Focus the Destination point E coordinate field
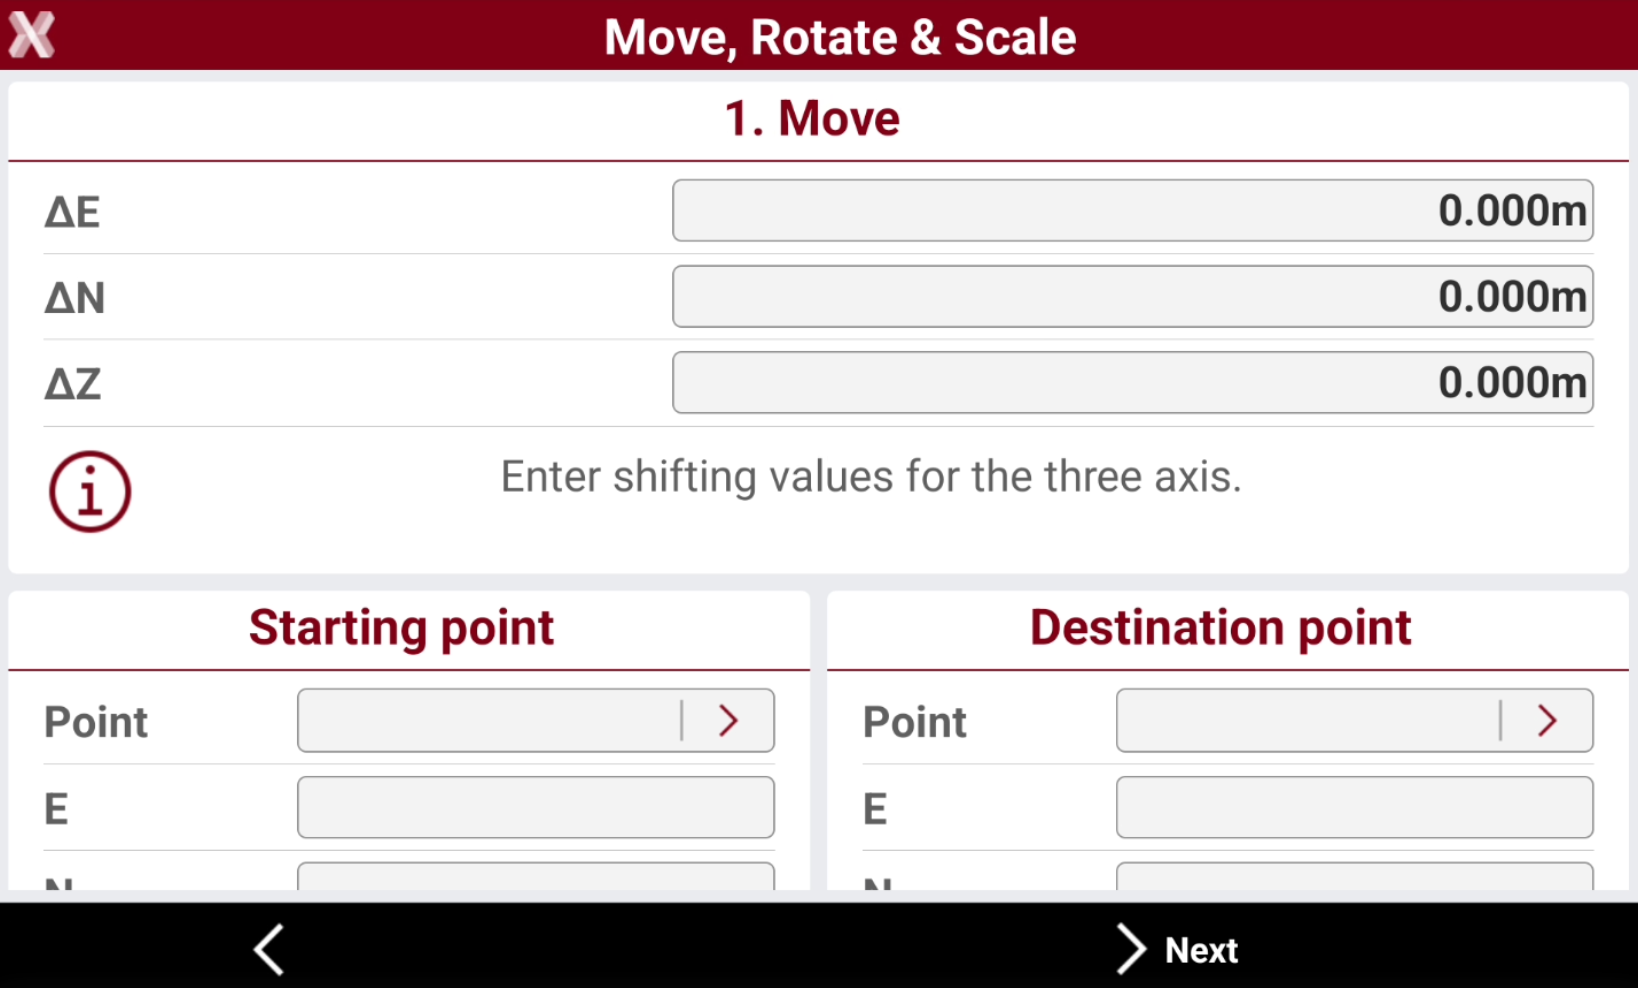The image size is (1638, 988). tap(1355, 807)
